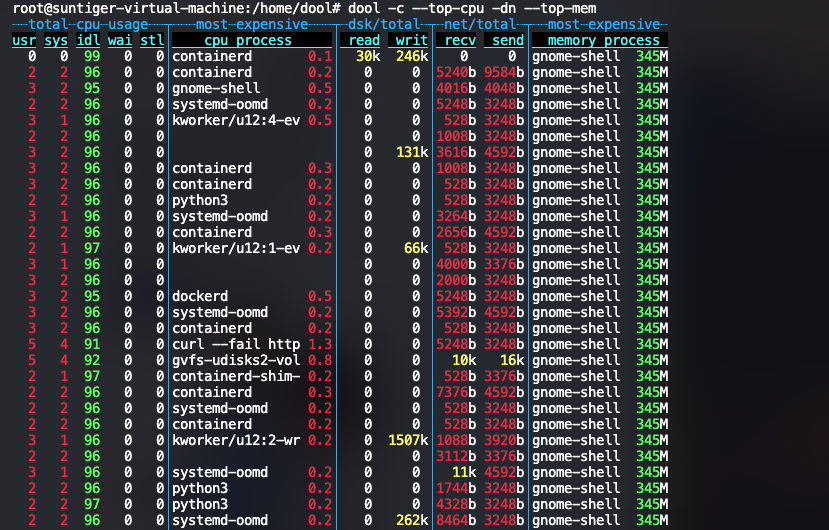This screenshot has height=530, width=829.
Task: Click the prompt "root@suntiger-virtual-machine:/home/dool#"
Action: click(x=177, y=8)
